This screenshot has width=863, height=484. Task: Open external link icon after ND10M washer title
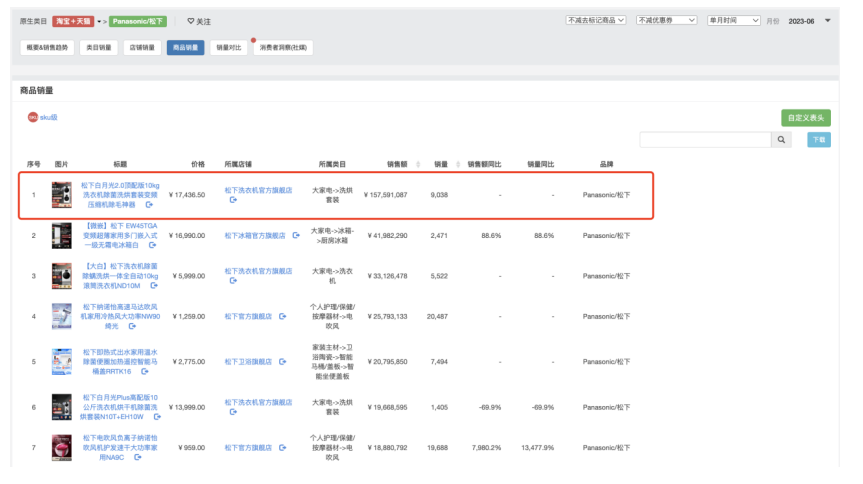tap(154, 286)
